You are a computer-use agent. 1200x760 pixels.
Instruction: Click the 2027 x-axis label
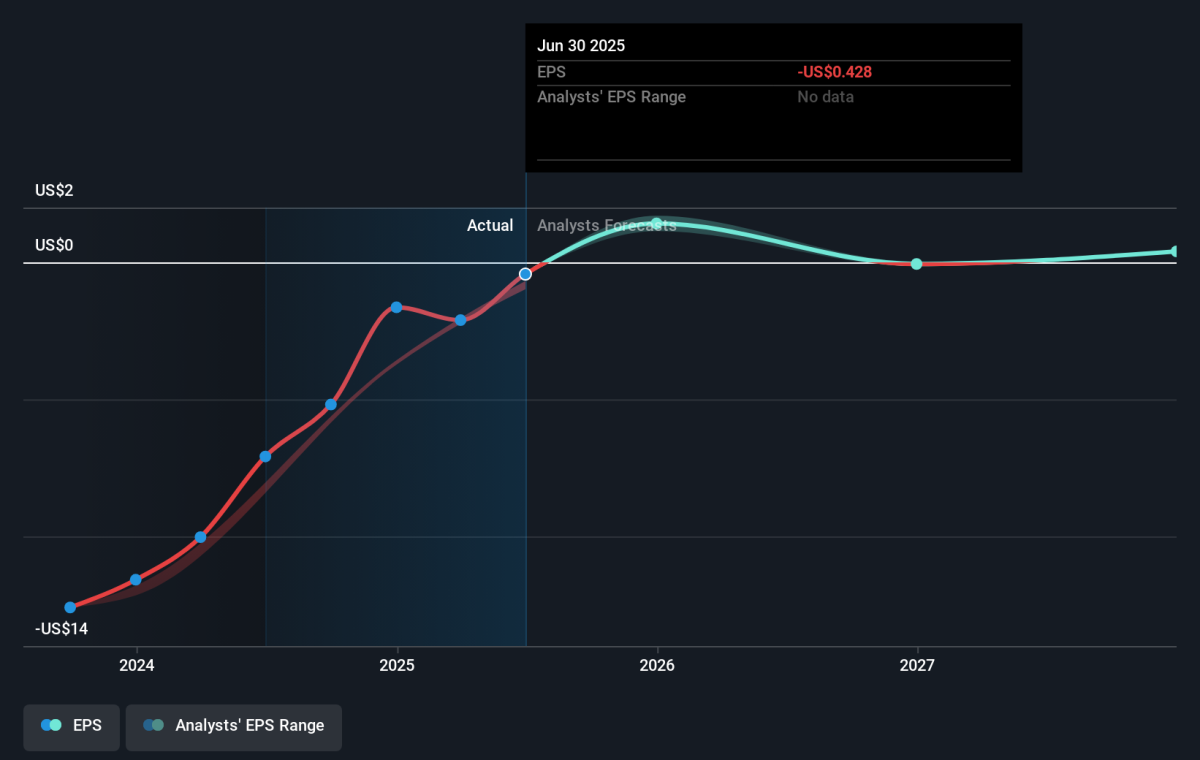[x=917, y=665]
